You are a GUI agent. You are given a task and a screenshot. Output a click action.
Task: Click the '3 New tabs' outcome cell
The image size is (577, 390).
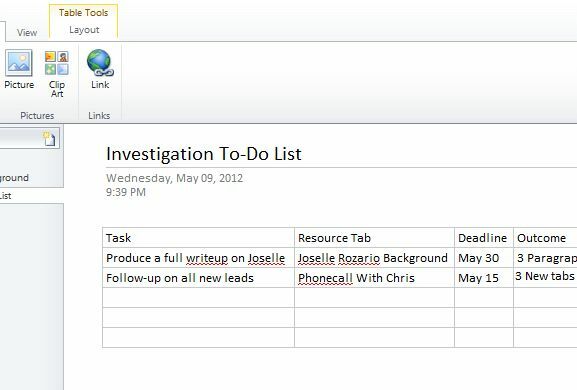[545, 277]
